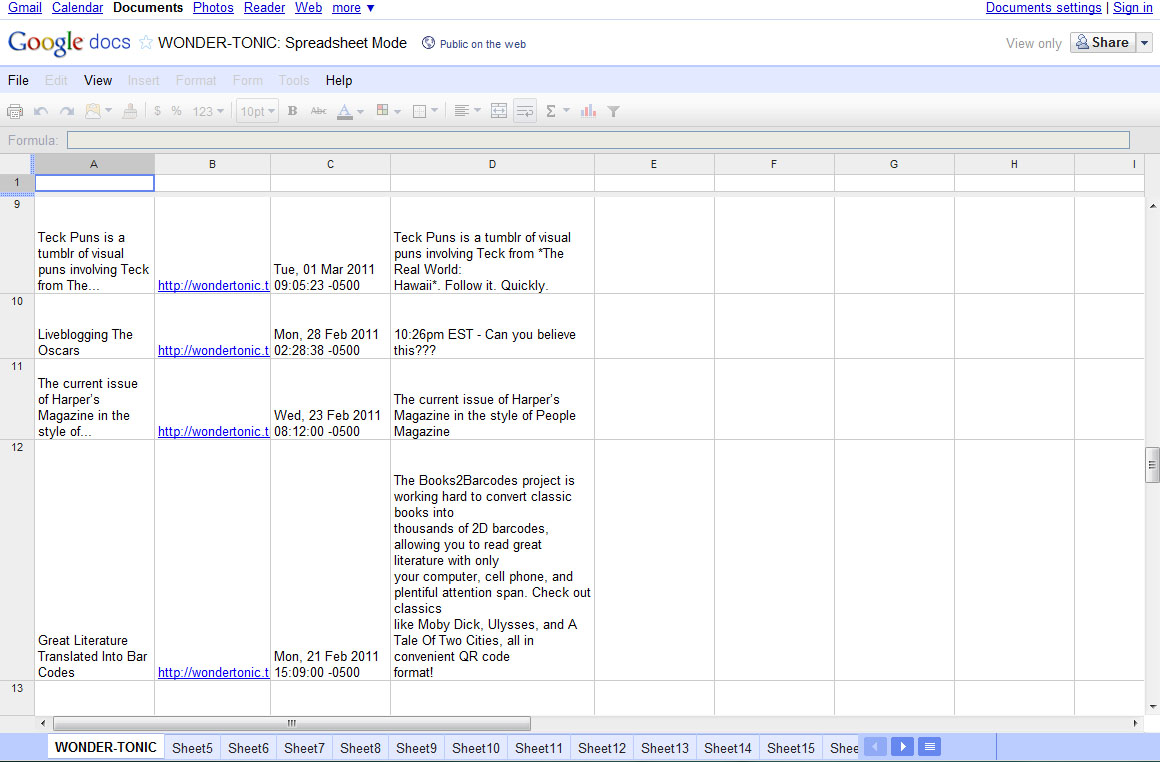Click the Print icon in the toolbar

tap(15, 111)
